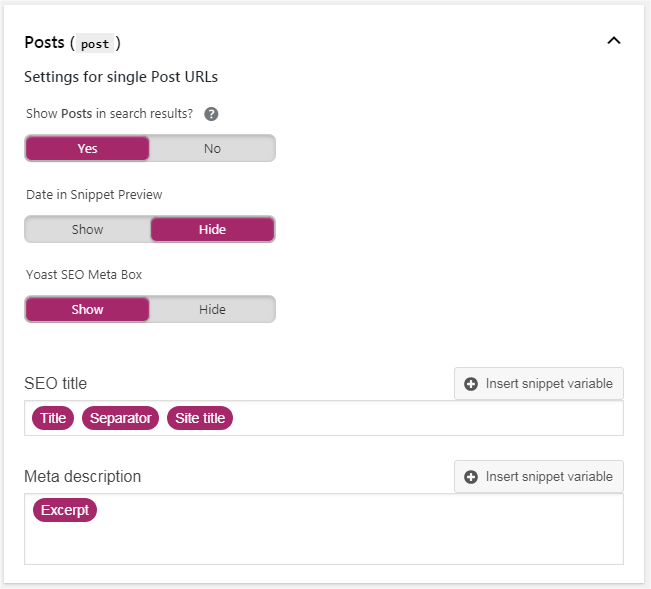Set Date in Snippet Preview to Hide
Screen dimensions: 651x589
[x=212, y=229]
